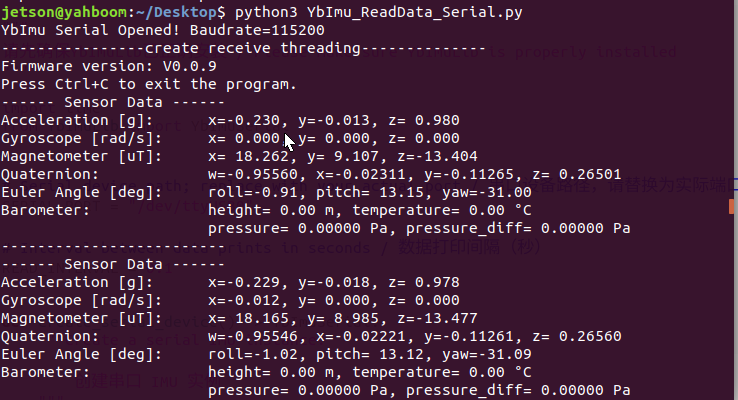
Task: Click the ~/Desktop path in the prompt
Action: click(x=176, y=12)
